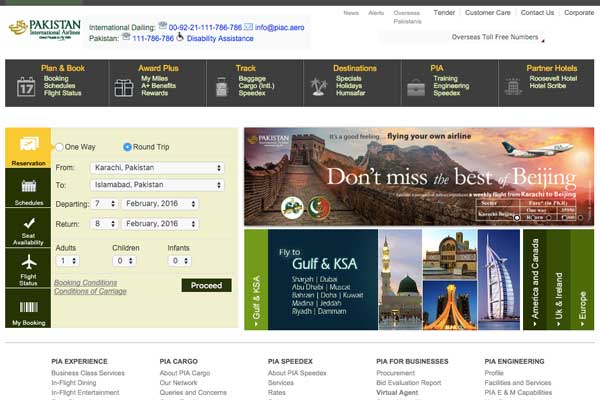Image resolution: width=600 pixels, height=400 pixels.
Task: Open Business Class Services footer link
Action: pos(88,373)
